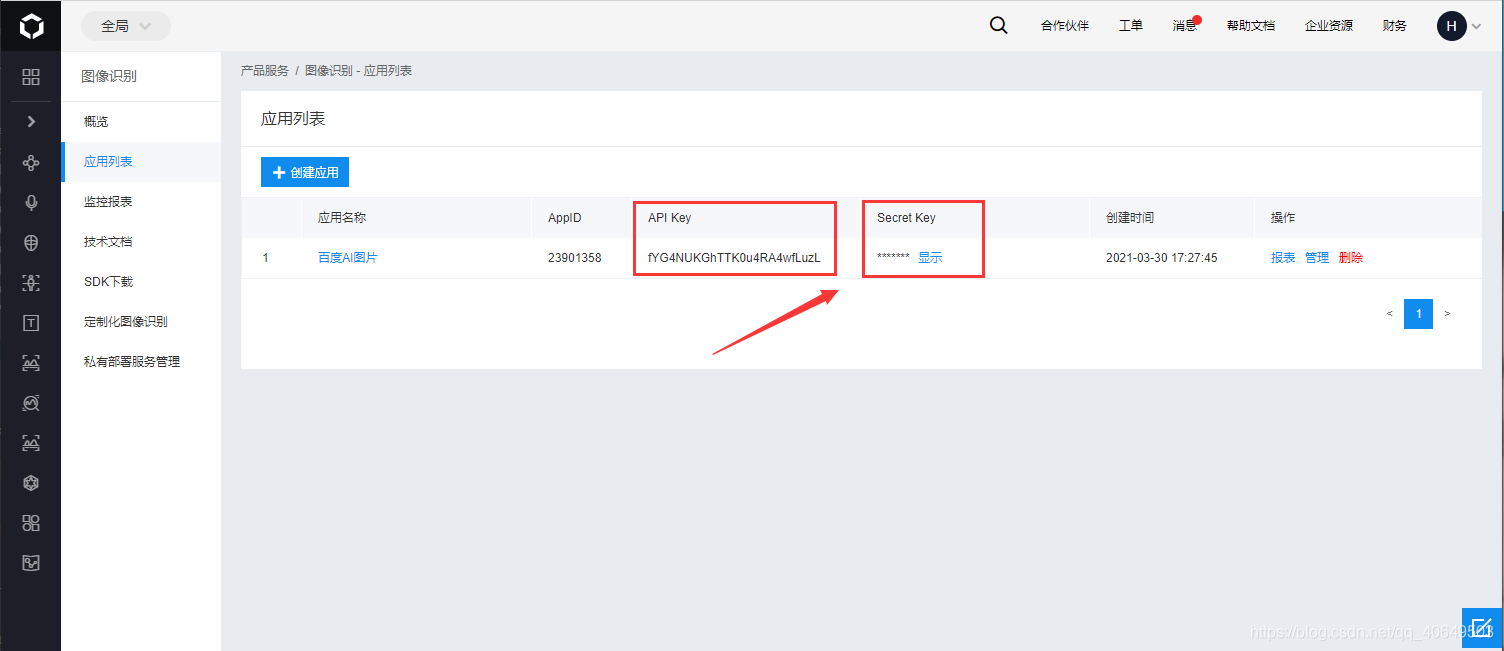Click the Baidu cloud logo in the corner
Screen dimensions: 1504x651
click(x=31, y=26)
